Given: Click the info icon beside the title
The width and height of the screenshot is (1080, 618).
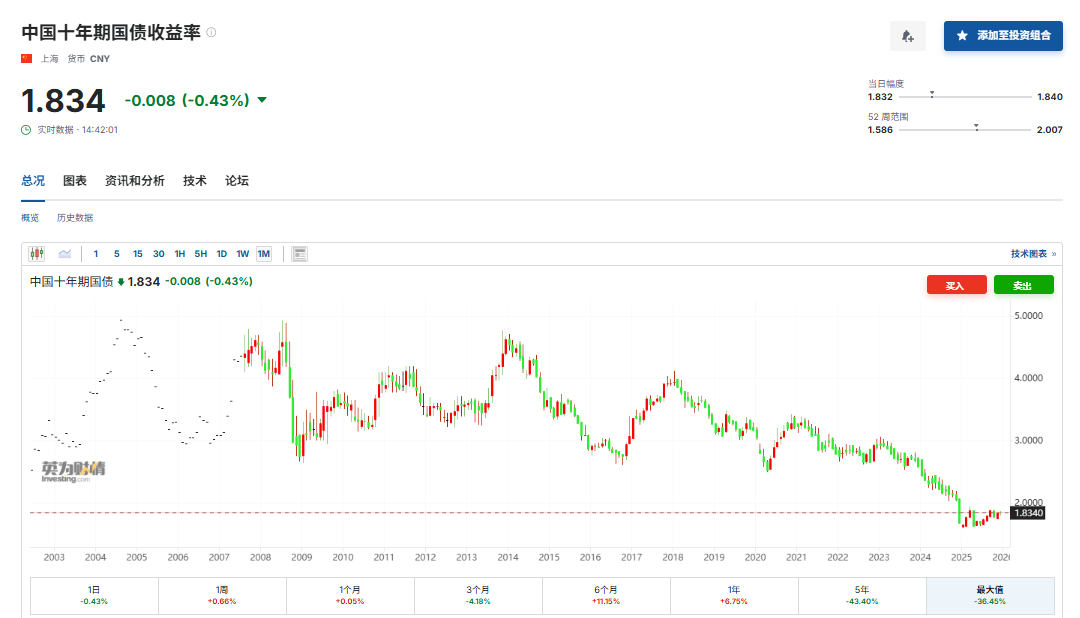Looking at the screenshot, I should click(211, 32).
